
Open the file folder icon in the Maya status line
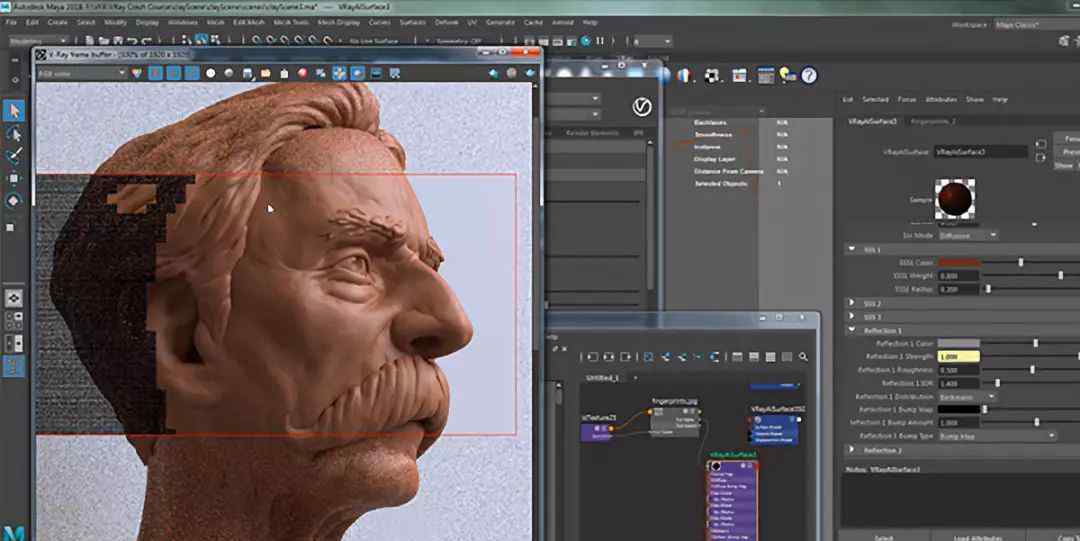click(x=105, y=41)
